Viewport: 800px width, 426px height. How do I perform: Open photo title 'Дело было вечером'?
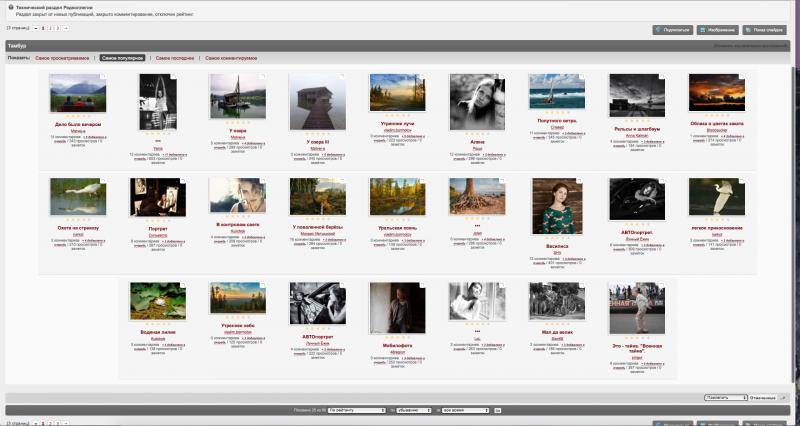tap(78, 124)
